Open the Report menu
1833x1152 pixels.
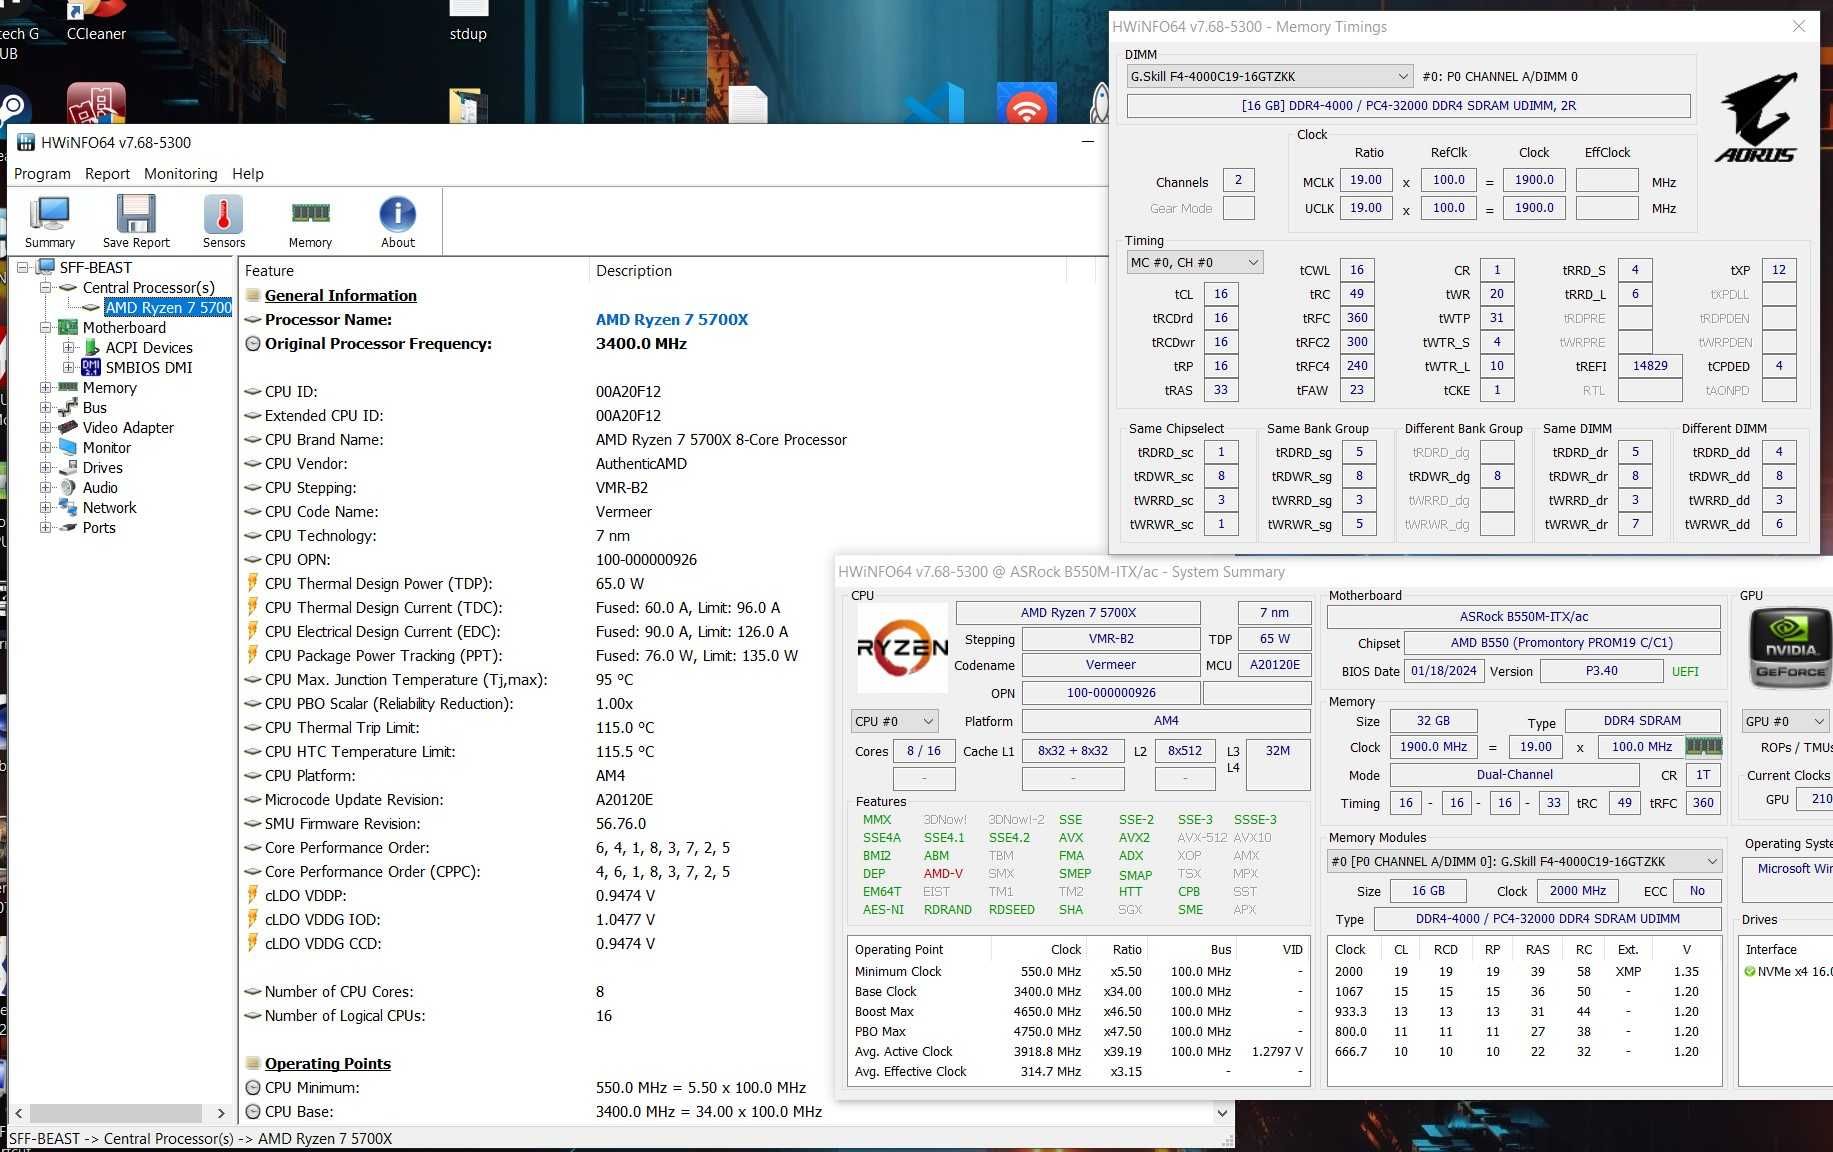pyautogui.click(x=107, y=174)
